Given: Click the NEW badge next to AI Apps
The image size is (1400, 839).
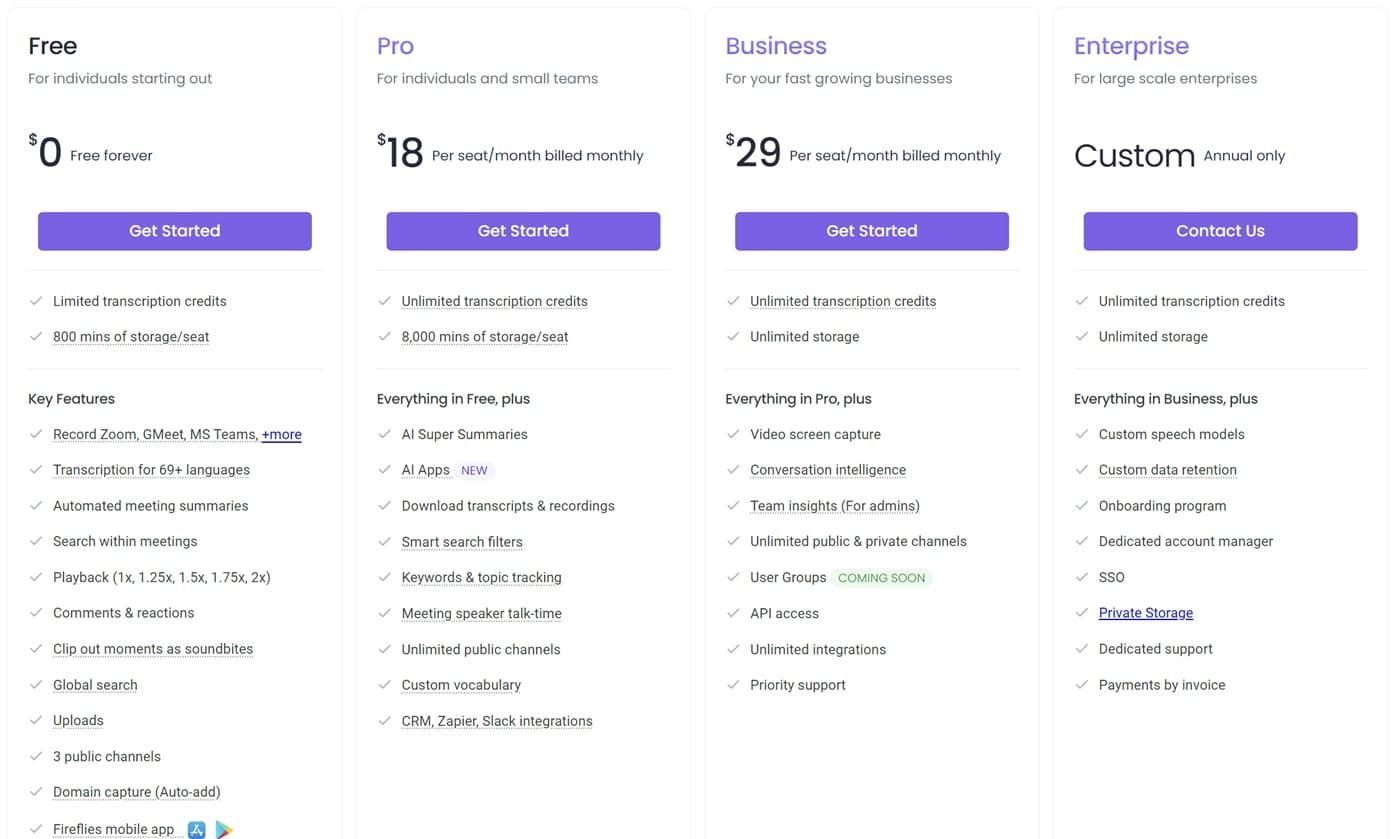Looking at the screenshot, I should pyautogui.click(x=474, y=469).
